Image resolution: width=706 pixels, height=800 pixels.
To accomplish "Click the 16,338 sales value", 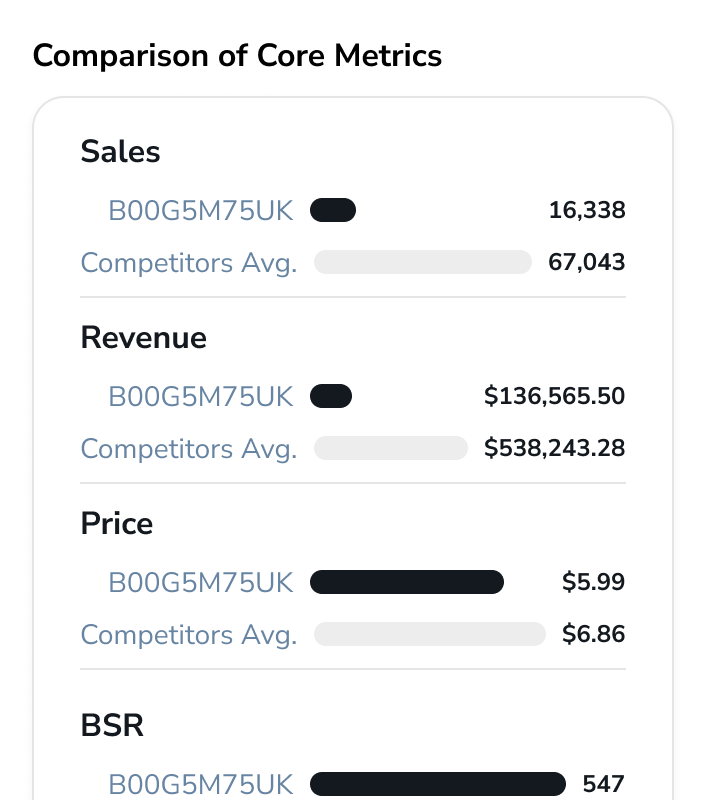I will 587,210.
